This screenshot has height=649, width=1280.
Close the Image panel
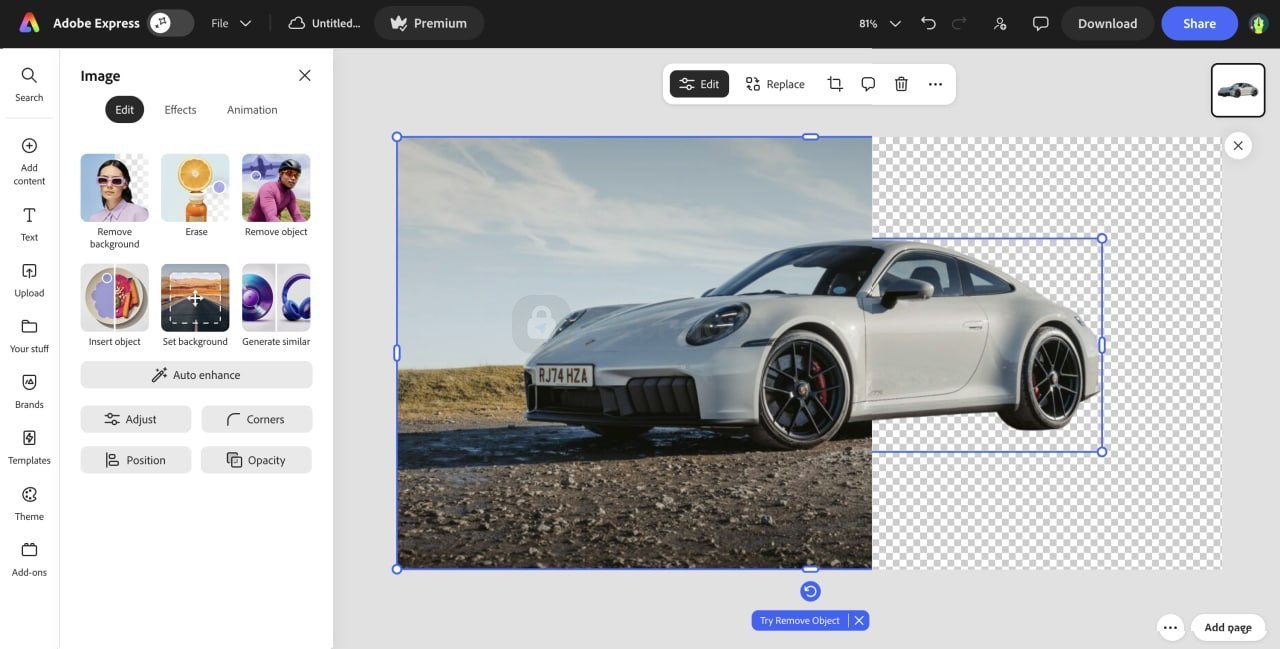click(305, 76)
